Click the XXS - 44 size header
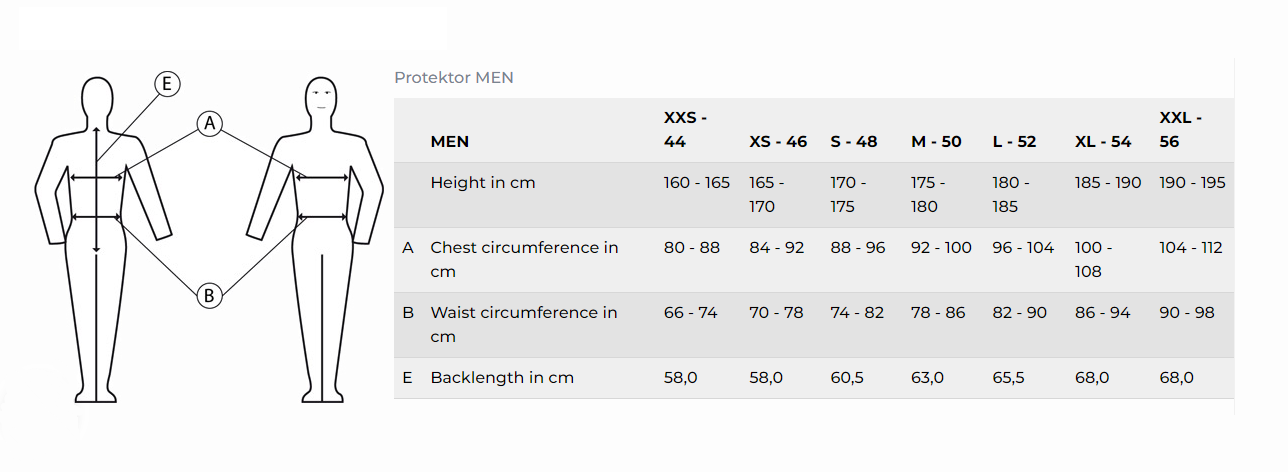The width and height of the screenshot is (1288, 472). (x=686, y=130)
